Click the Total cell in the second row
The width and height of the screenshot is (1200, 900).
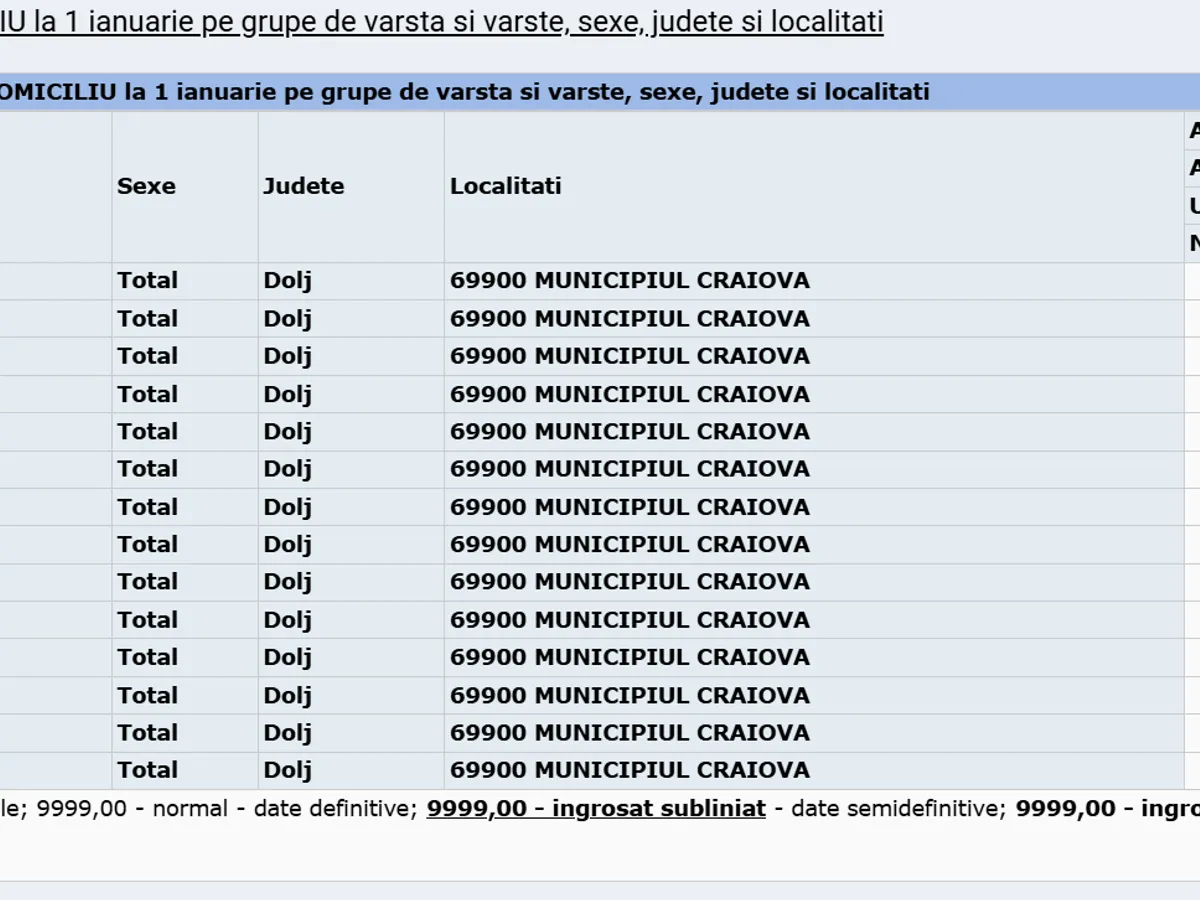tap(147, 319)
